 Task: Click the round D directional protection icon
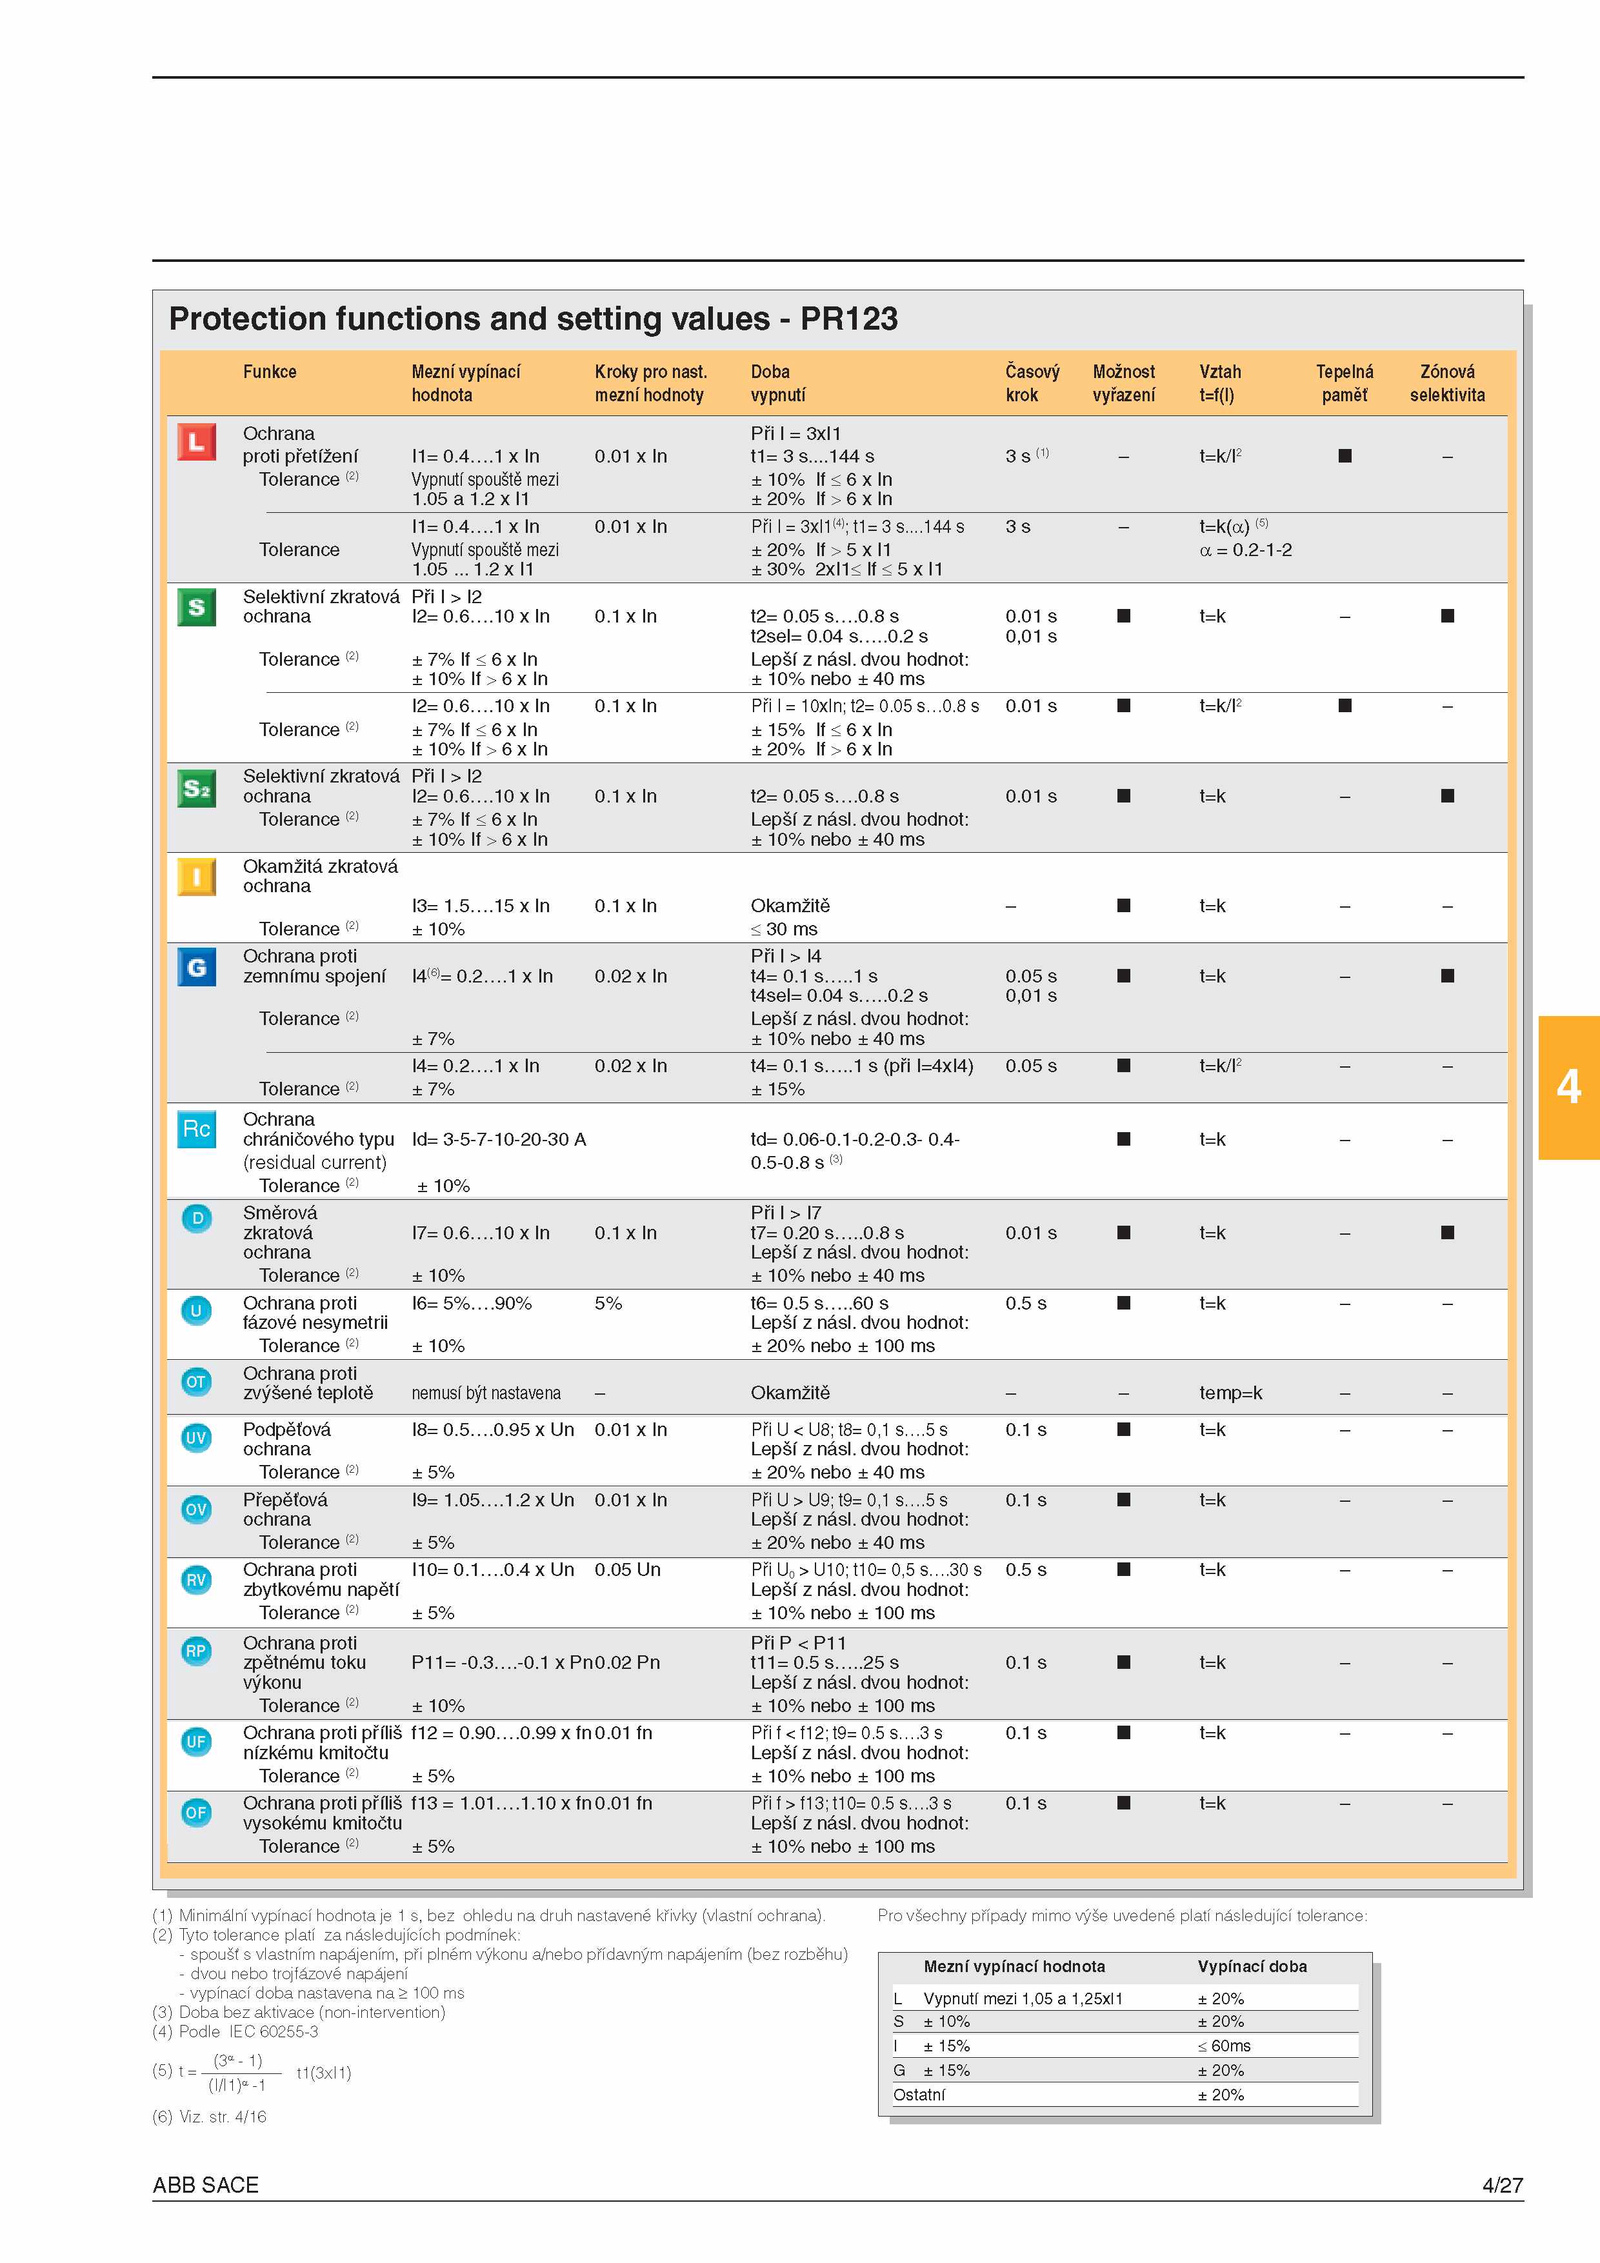[x=196, y=1218]
